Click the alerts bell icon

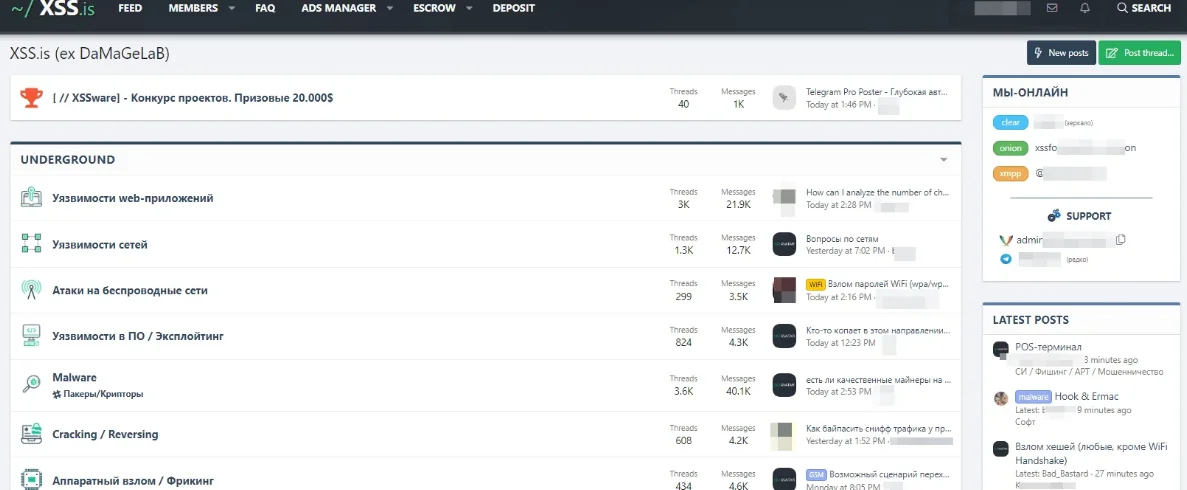click(x=1085, y=8)
